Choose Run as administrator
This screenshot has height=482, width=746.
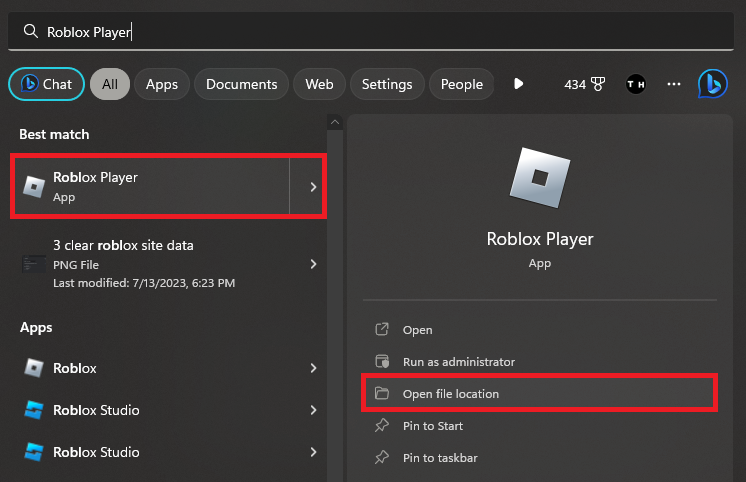click(x=540, y=362)
